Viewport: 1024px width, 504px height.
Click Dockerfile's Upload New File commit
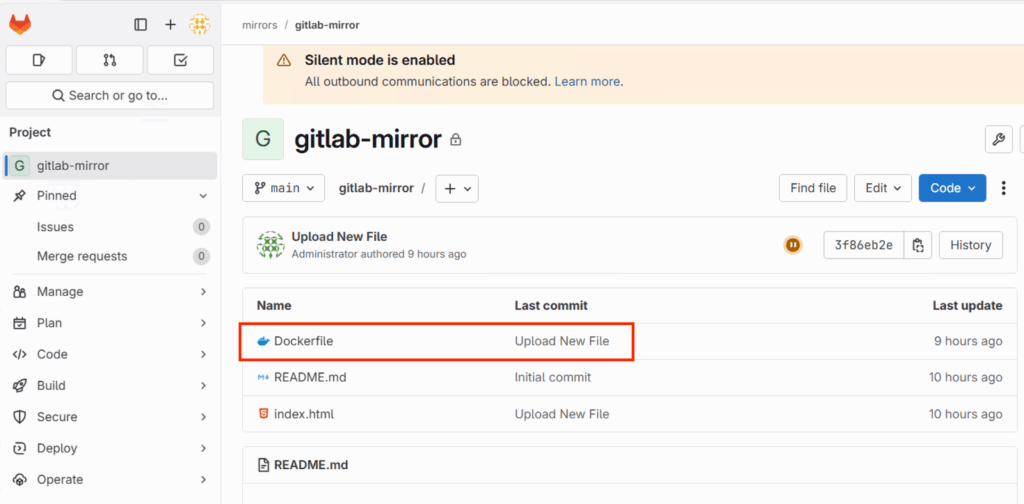pyautogui.click(x=562, y=341)
